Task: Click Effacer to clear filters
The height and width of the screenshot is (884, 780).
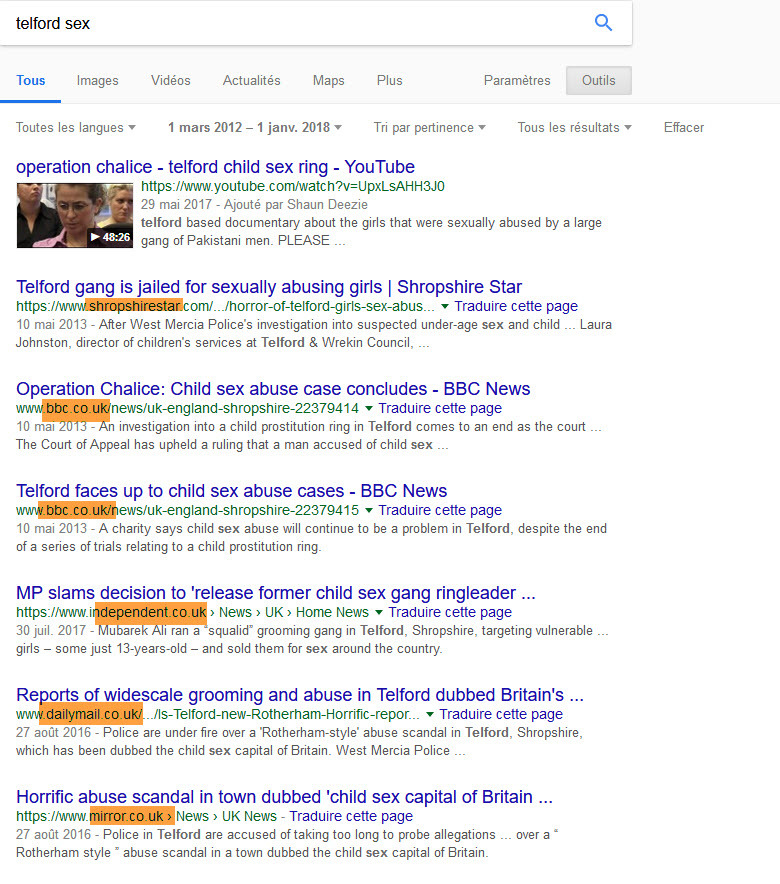Action: point(684,127)
